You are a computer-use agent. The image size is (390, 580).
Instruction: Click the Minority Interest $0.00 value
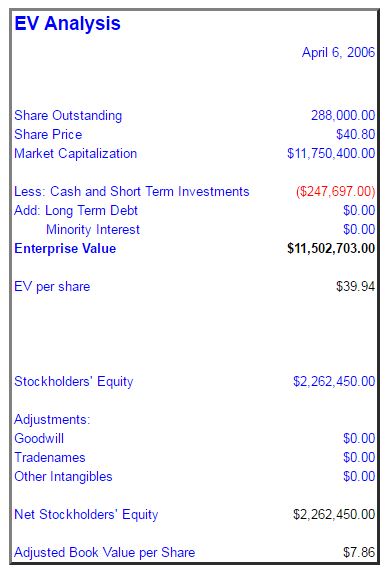(x=359, y=229)
